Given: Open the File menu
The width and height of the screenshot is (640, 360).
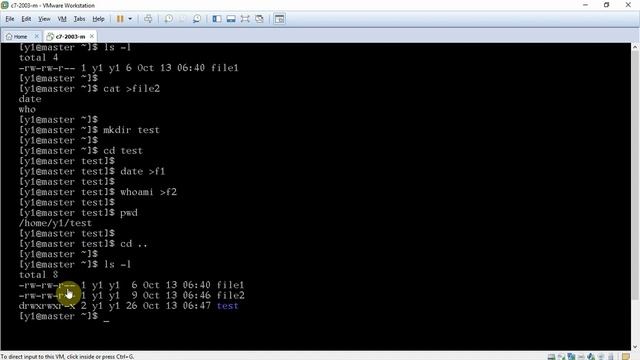Looking at the screenshot, I should (x=9, y=19).
